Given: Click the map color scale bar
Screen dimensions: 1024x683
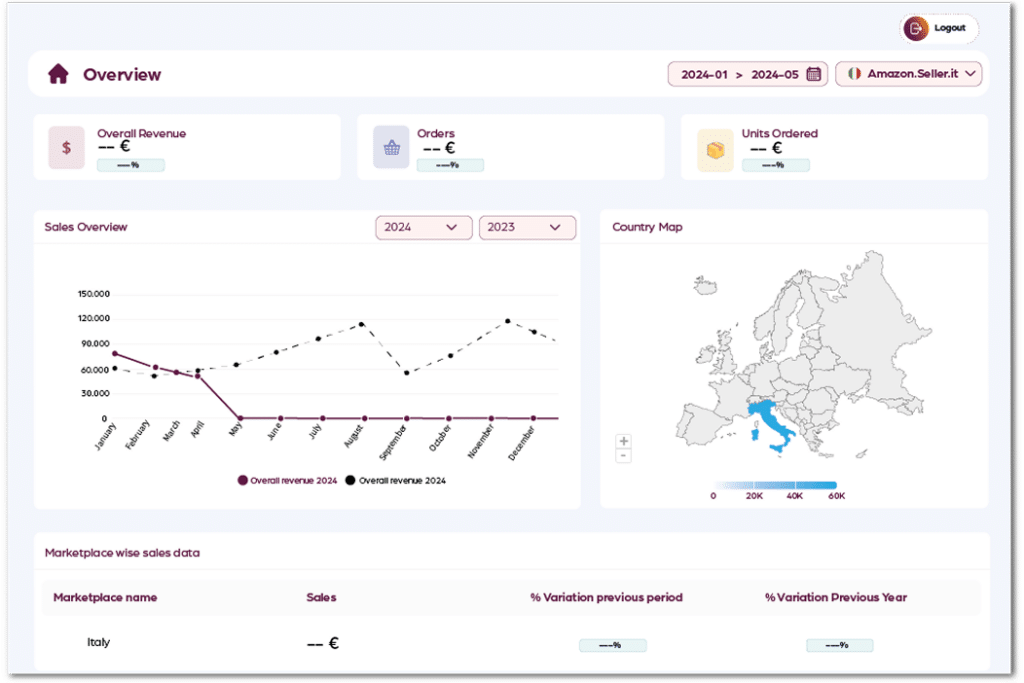Looking at the screenshot, I should (774, 484).
